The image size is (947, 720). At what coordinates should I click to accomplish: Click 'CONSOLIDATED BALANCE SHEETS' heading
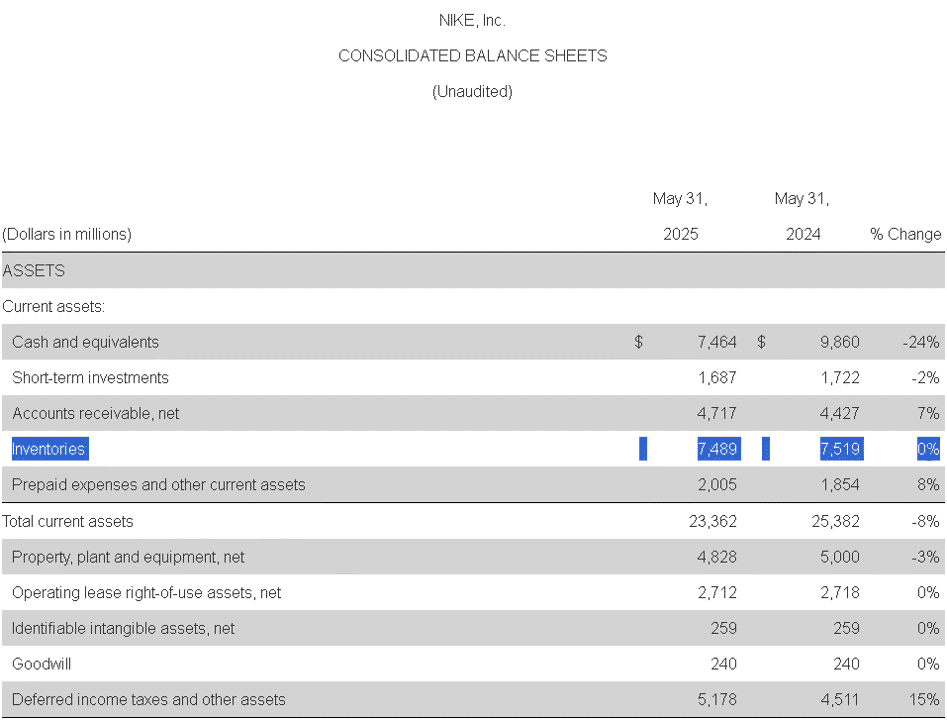(472, 56)
